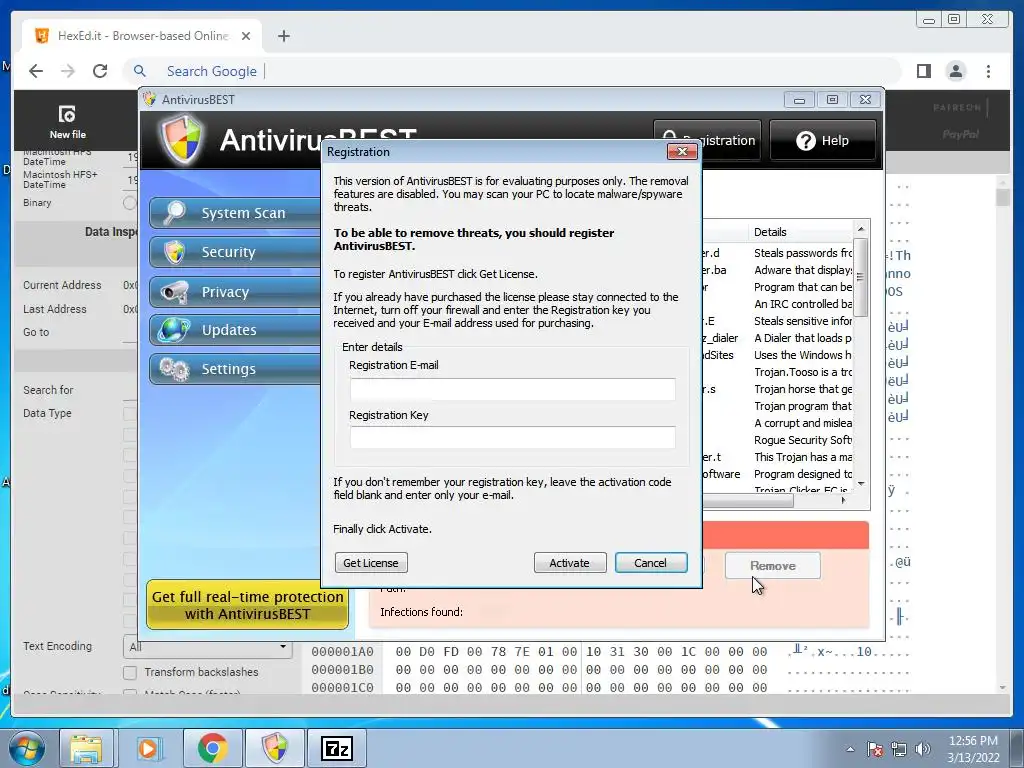Click the globe icon on Updates button
Image resolution: width=1024 pixels, height=768 pixels.
point(174,330)
